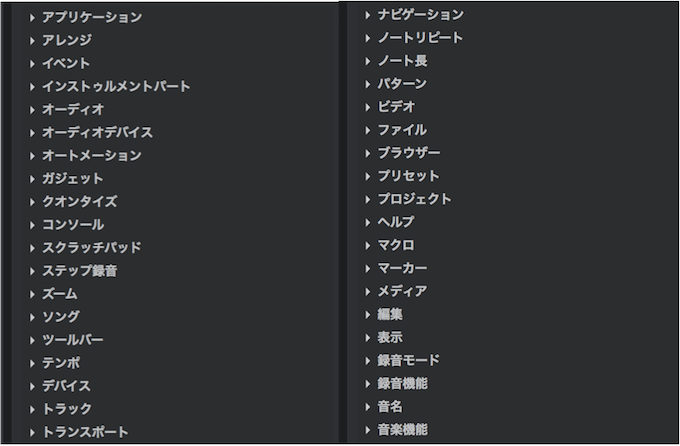Click the 録音モード category label
The image size is (680, 446).
(x=409, y=360)
